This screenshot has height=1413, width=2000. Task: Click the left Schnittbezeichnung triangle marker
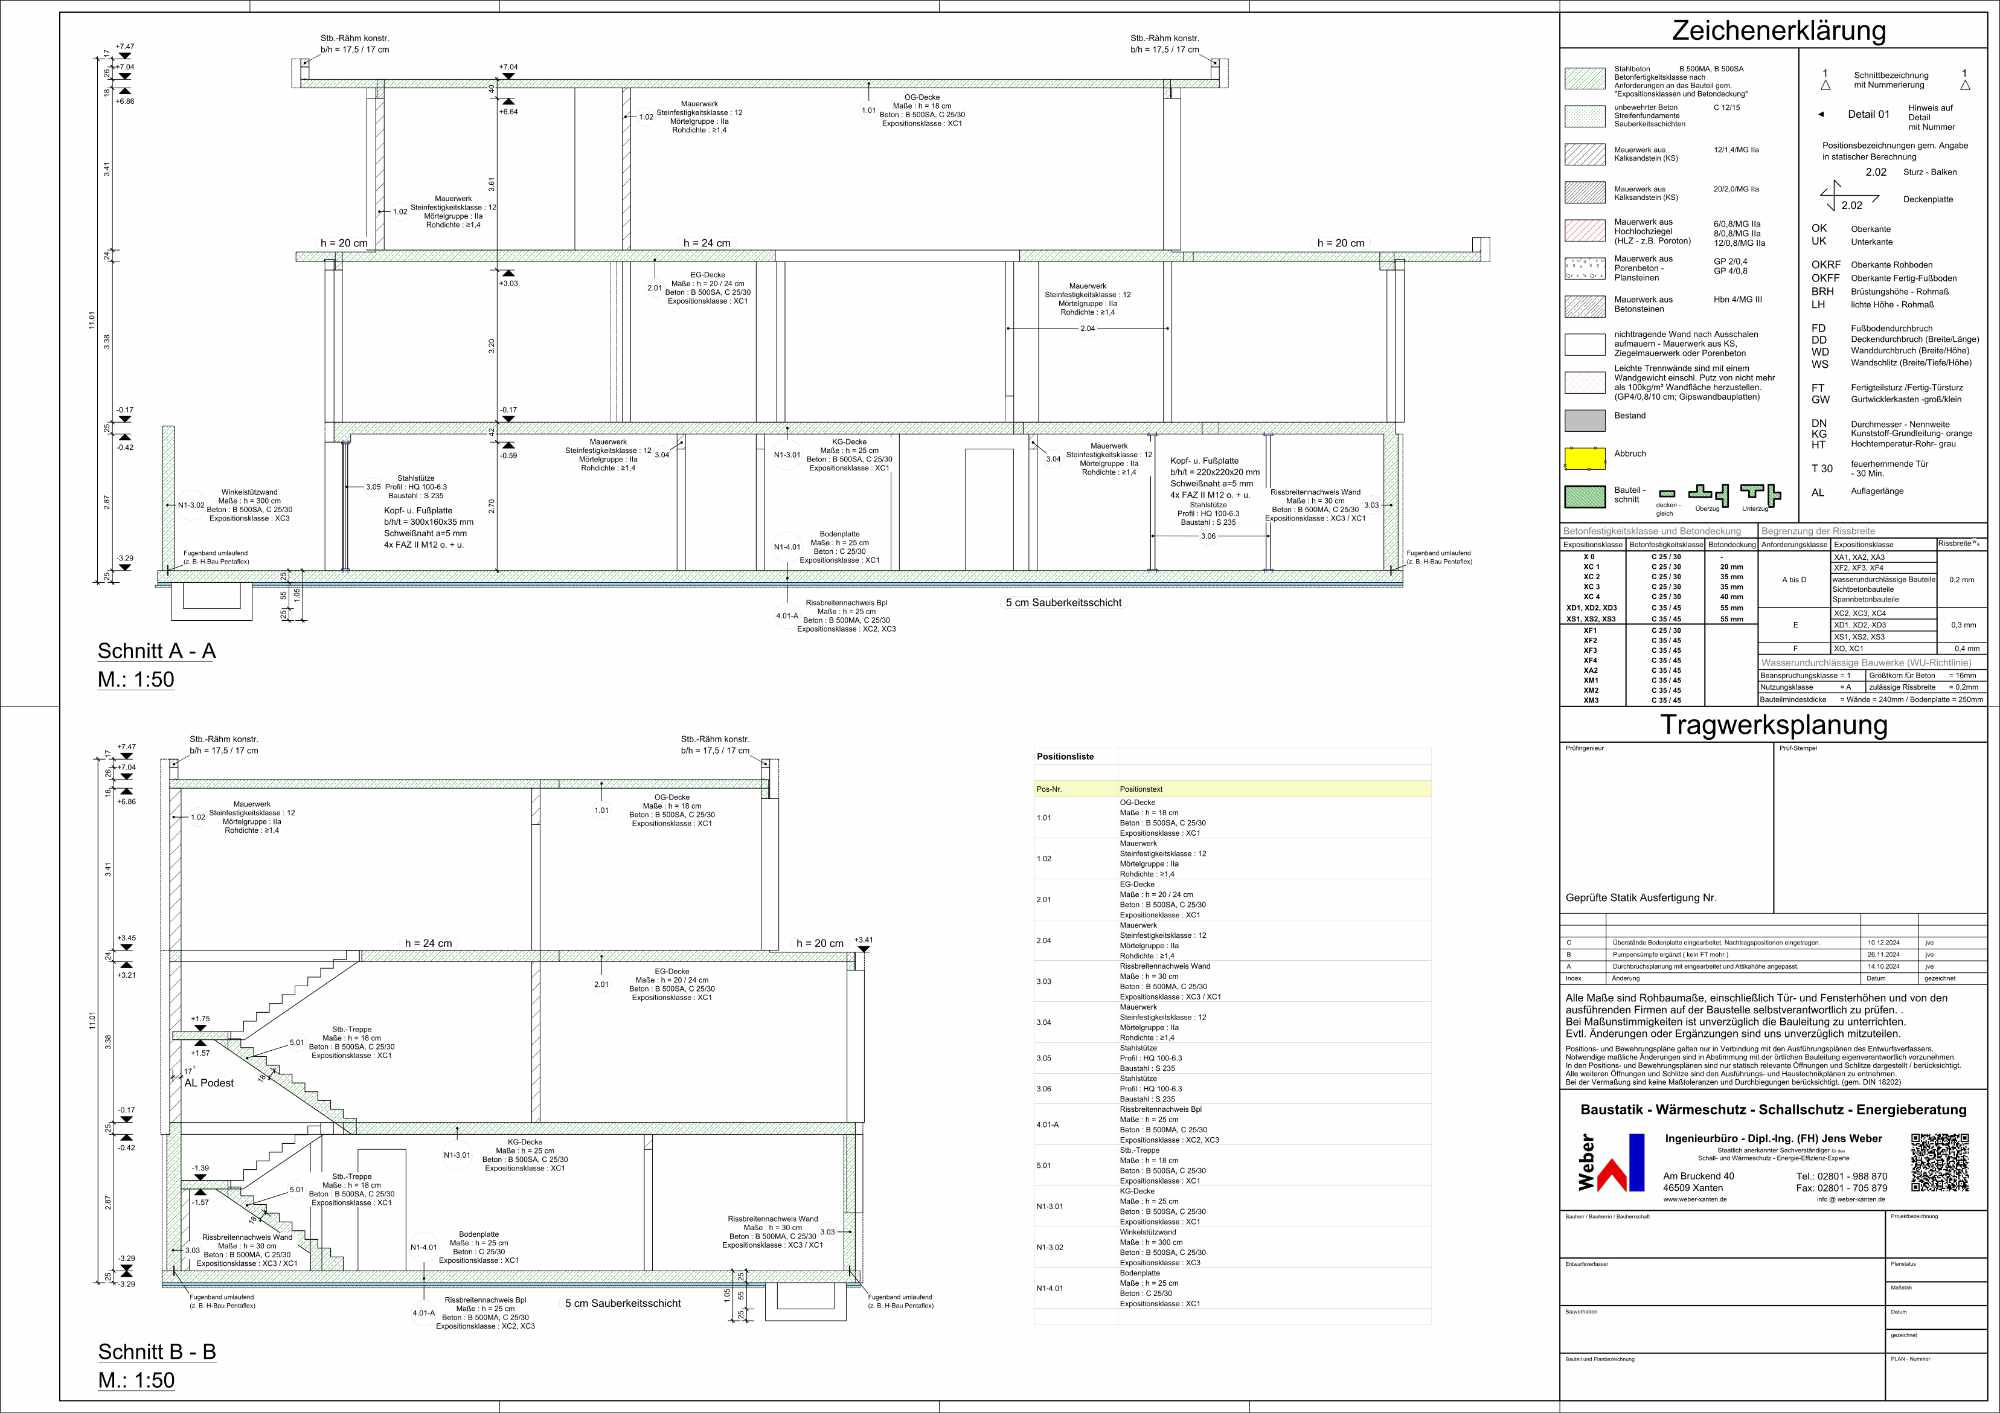pos(1825,85)
